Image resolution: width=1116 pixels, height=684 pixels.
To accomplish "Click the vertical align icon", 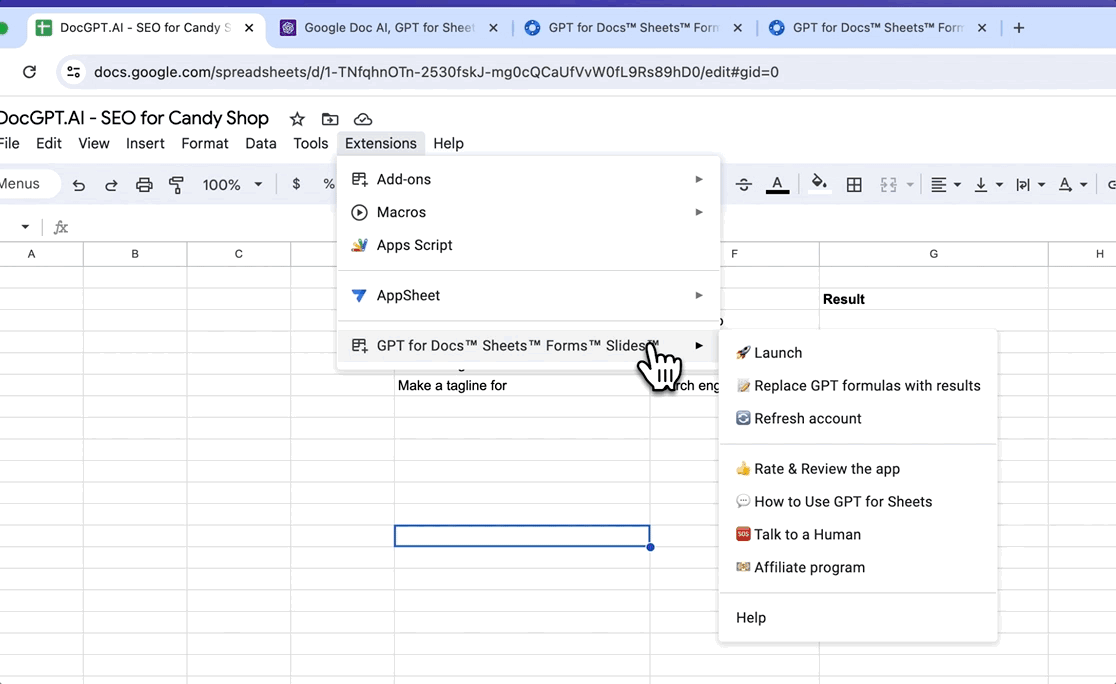I will [x=981, y=185].
